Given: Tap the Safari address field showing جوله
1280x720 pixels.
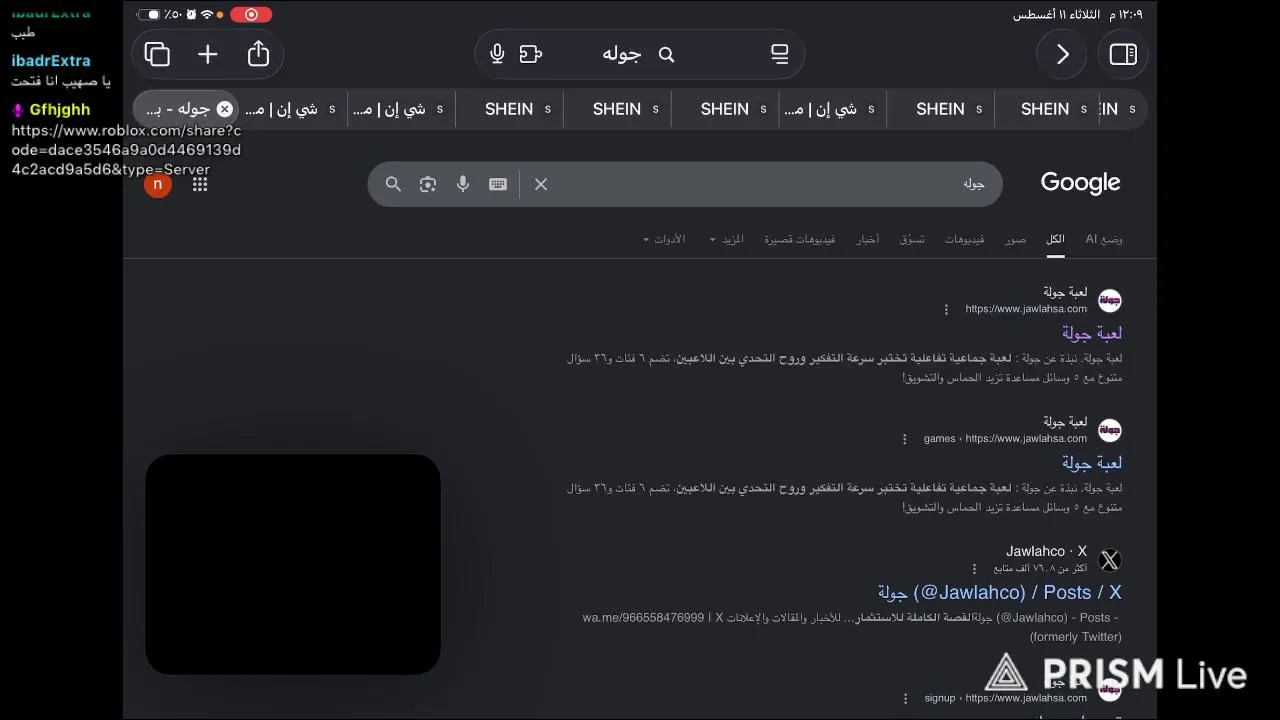Looking at the screenshot, I should [639, 54].
